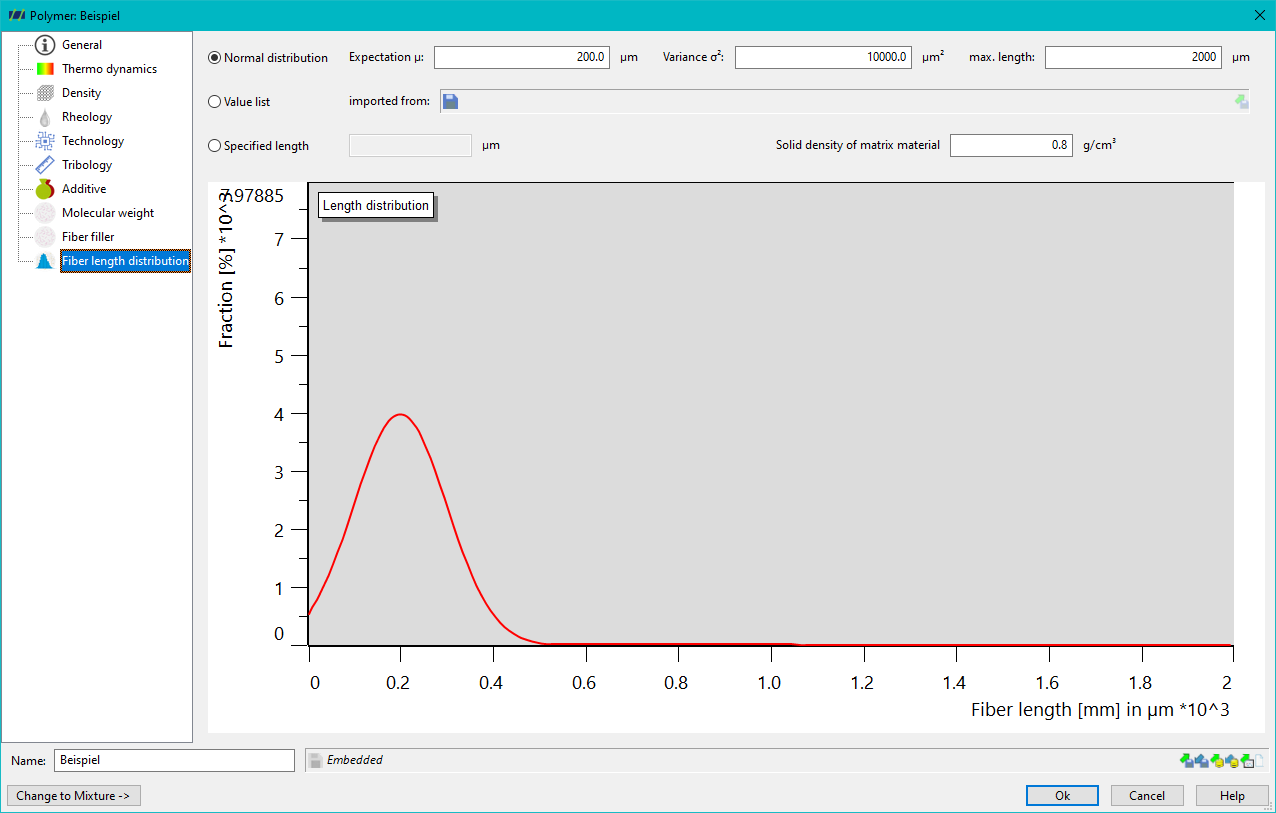Click the Help button
Image resolution: width=1276 pixels, height=813 pixels.
(1233, 796)
